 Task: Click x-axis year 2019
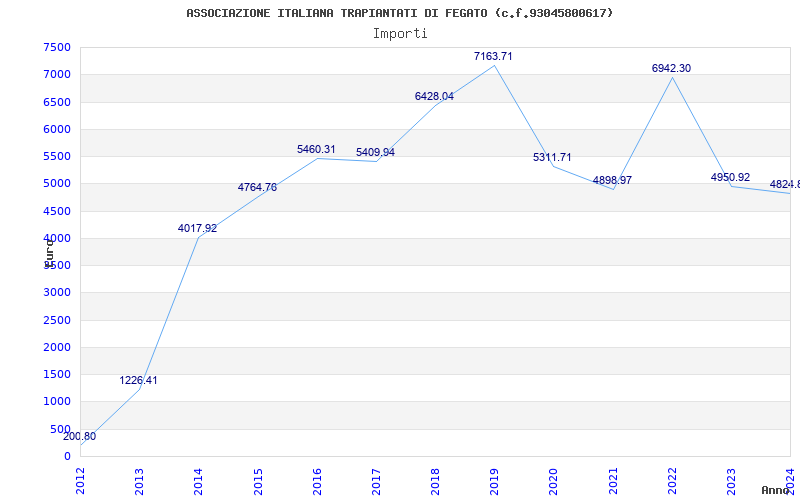pos(494,481)
